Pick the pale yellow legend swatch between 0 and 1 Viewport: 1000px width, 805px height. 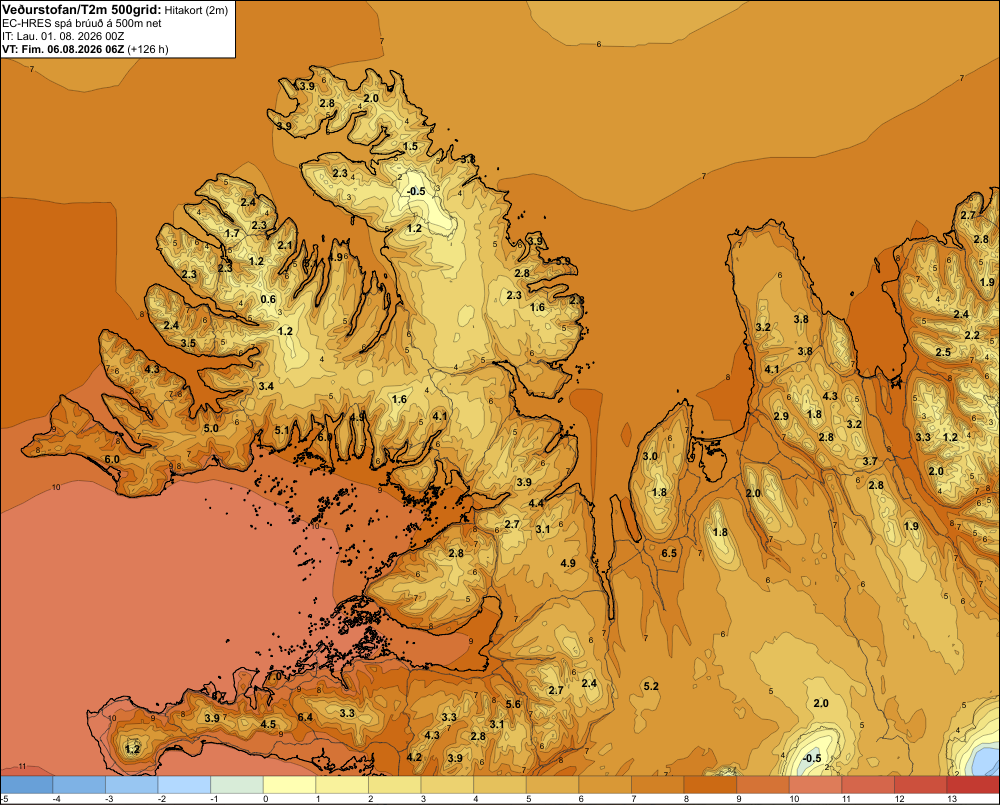[289, 785]
